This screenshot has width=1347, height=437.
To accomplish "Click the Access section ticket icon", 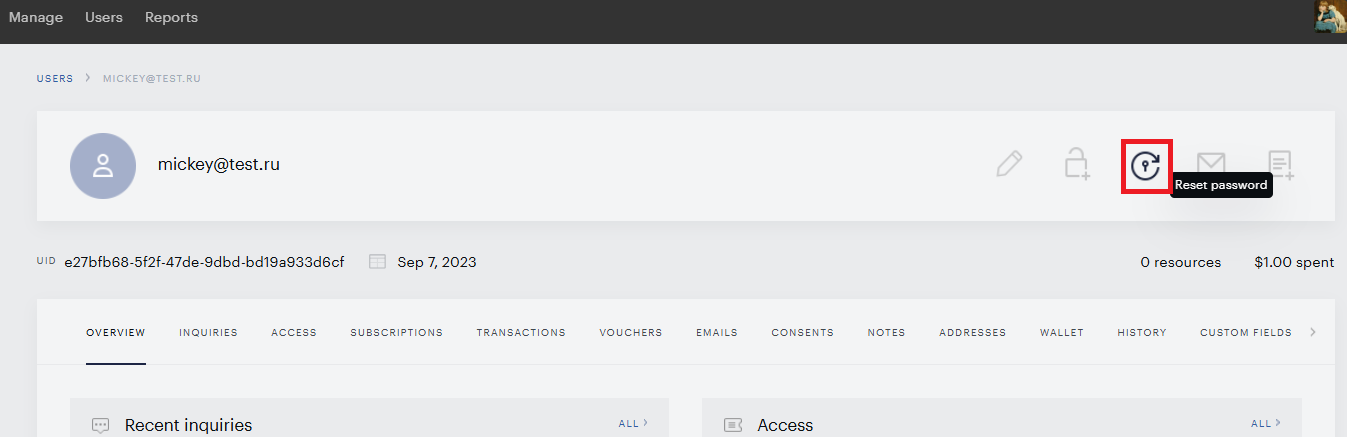I will (733, 425).
